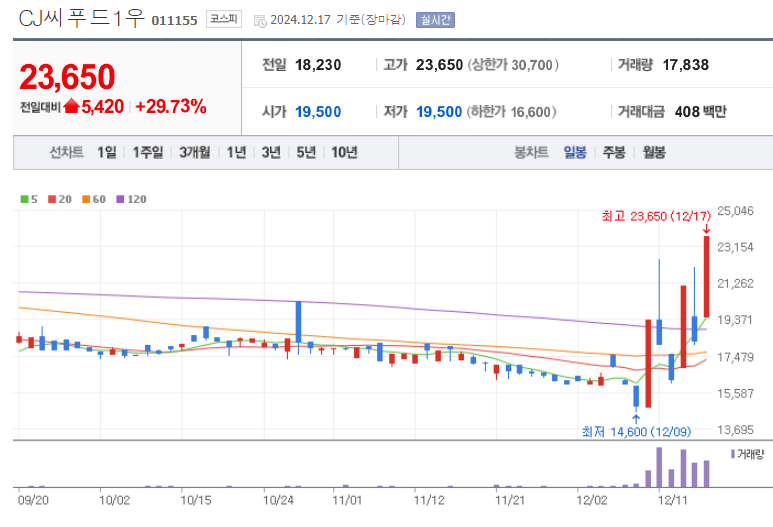Click the 10/24 date on the x-axis
This screenshot has height=527, width=773.
pos(278,500)
